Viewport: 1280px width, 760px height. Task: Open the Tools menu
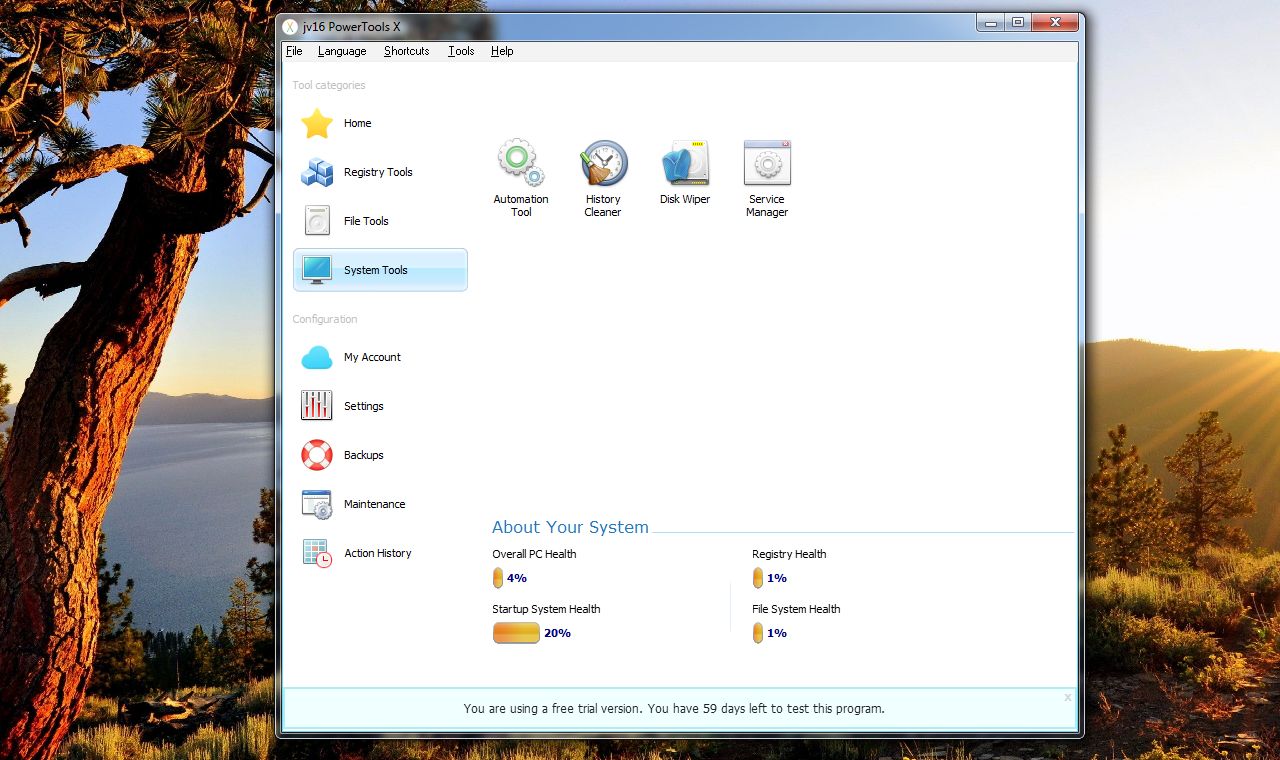(461, 51)
